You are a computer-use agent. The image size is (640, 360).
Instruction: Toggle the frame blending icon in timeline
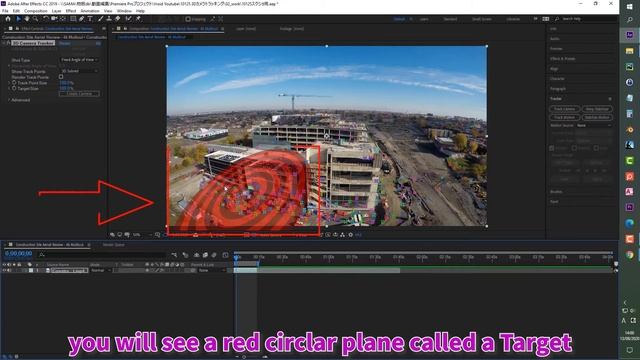(205, 255)
